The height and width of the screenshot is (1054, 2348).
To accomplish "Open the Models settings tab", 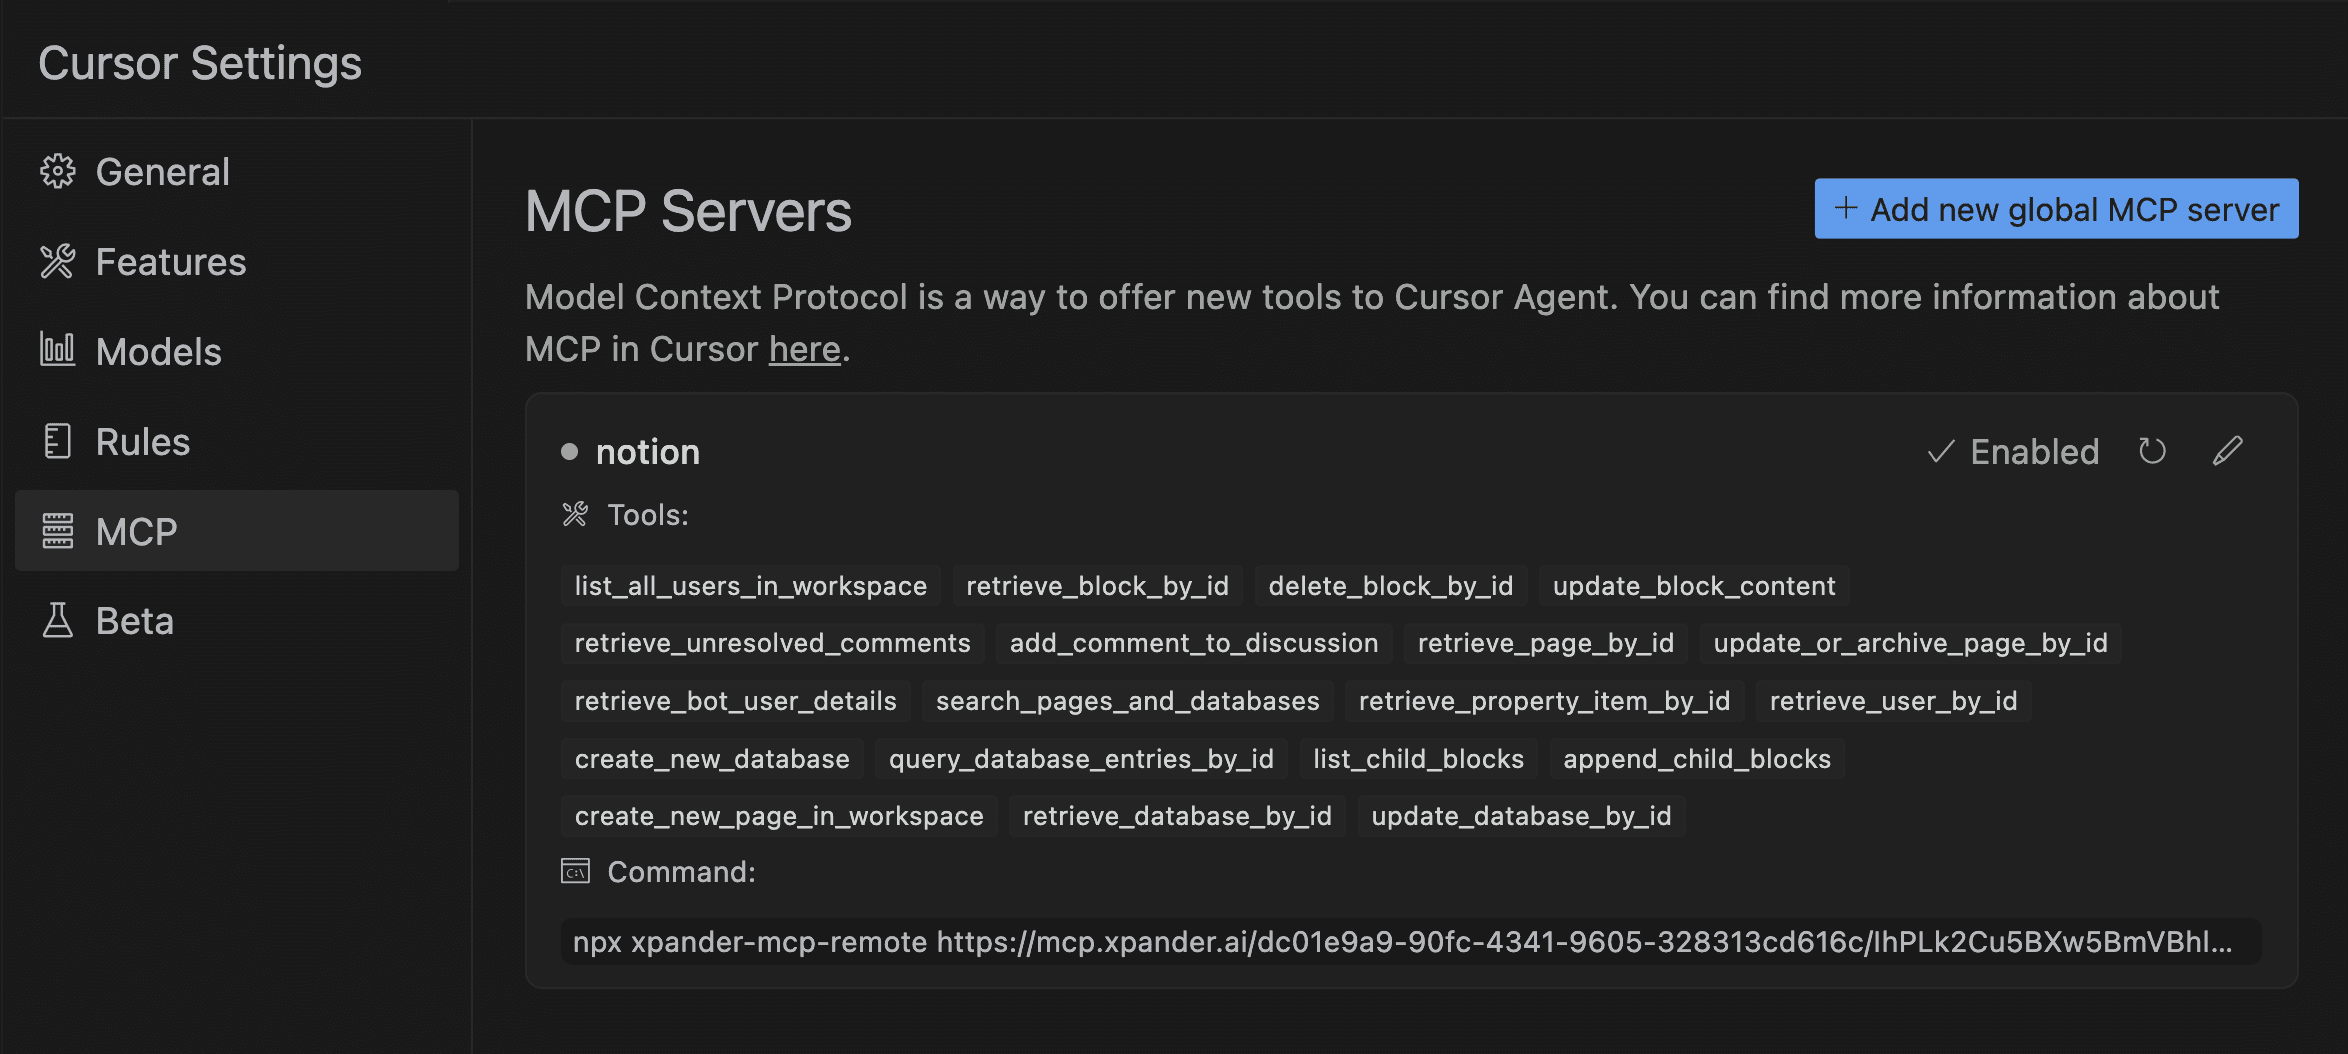I will click(237, 352).
